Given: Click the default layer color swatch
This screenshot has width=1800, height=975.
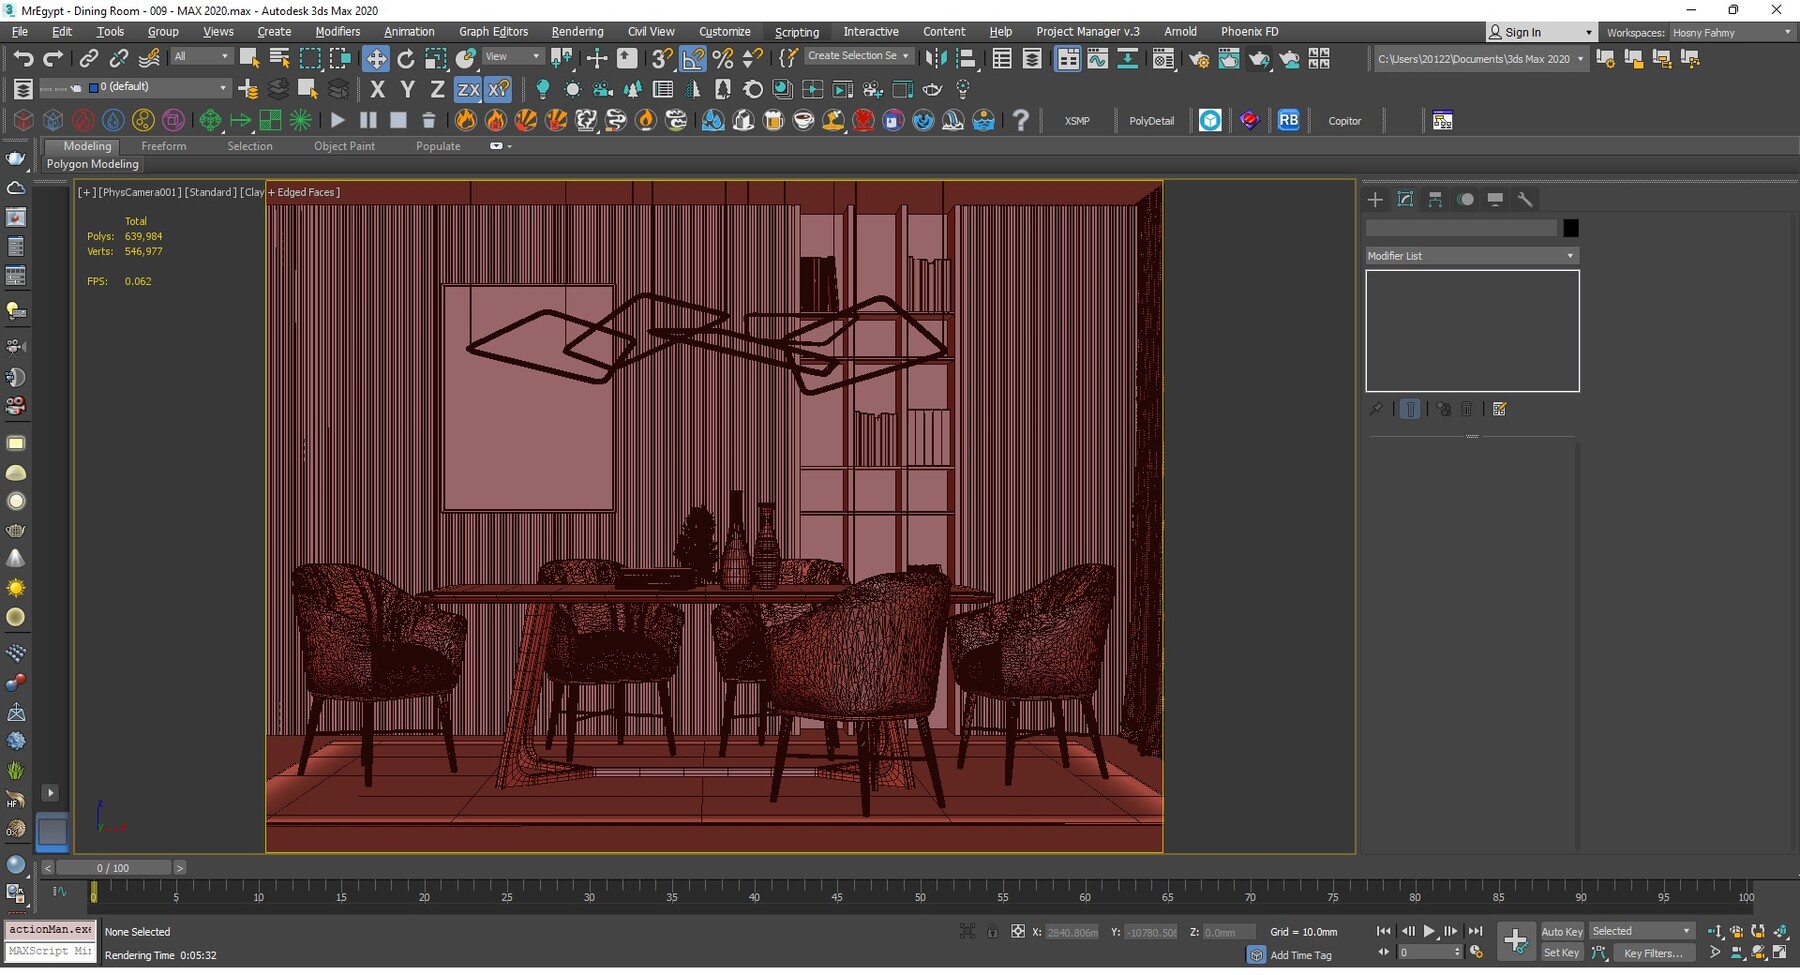Looking at the screenshot, I should [x=94, y=88].
